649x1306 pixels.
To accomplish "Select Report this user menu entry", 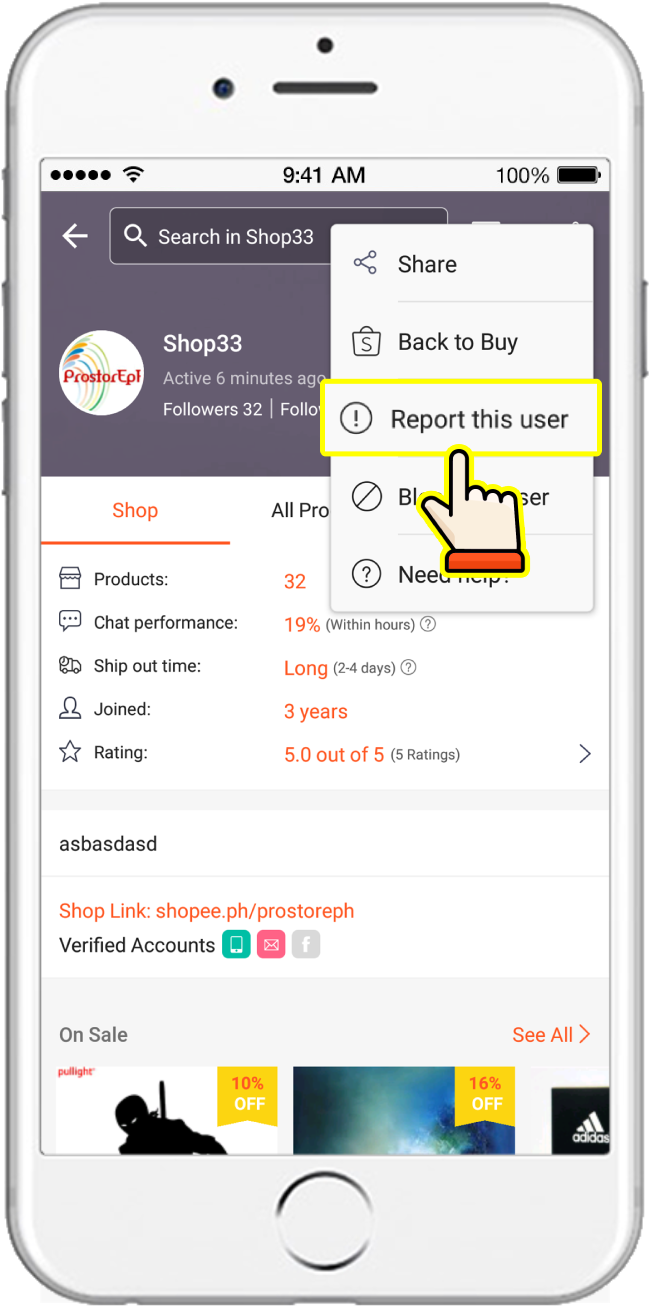I will tap(461, 419).
